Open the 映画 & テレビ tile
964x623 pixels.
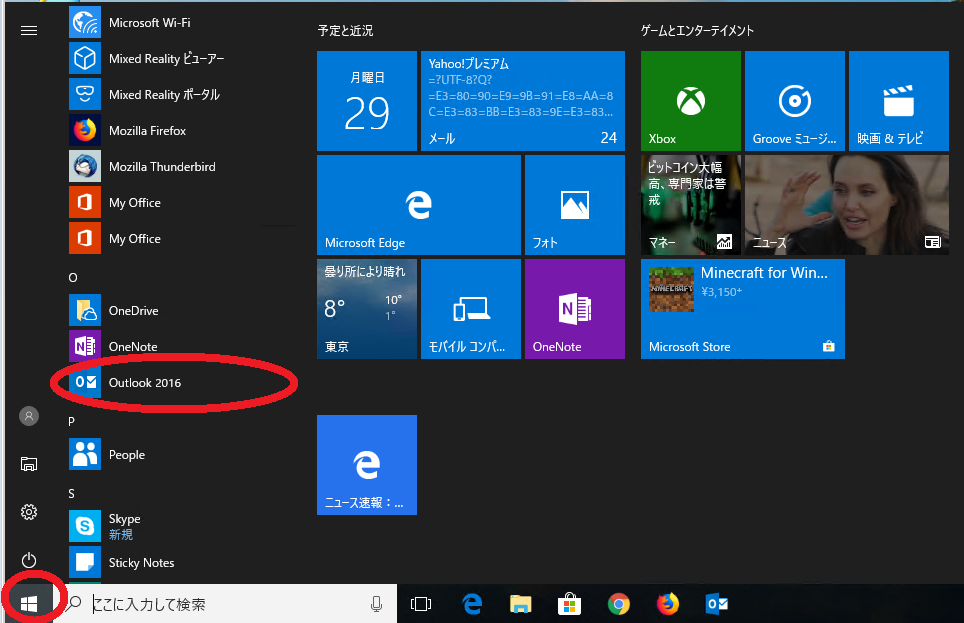coord(899,101)
